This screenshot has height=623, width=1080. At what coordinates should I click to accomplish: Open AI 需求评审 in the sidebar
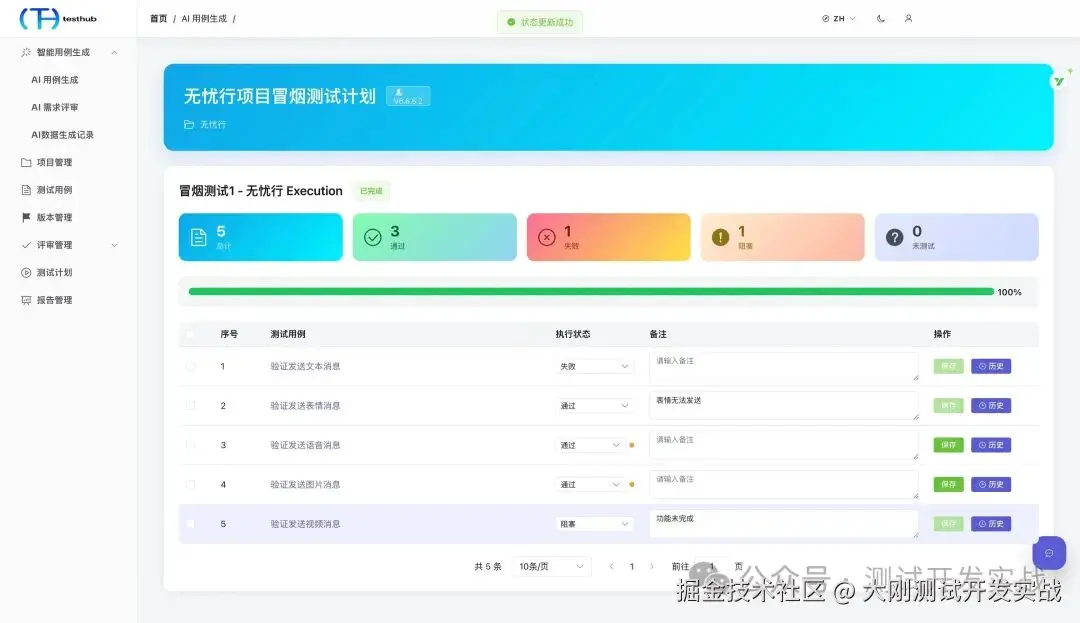(55, 107)
